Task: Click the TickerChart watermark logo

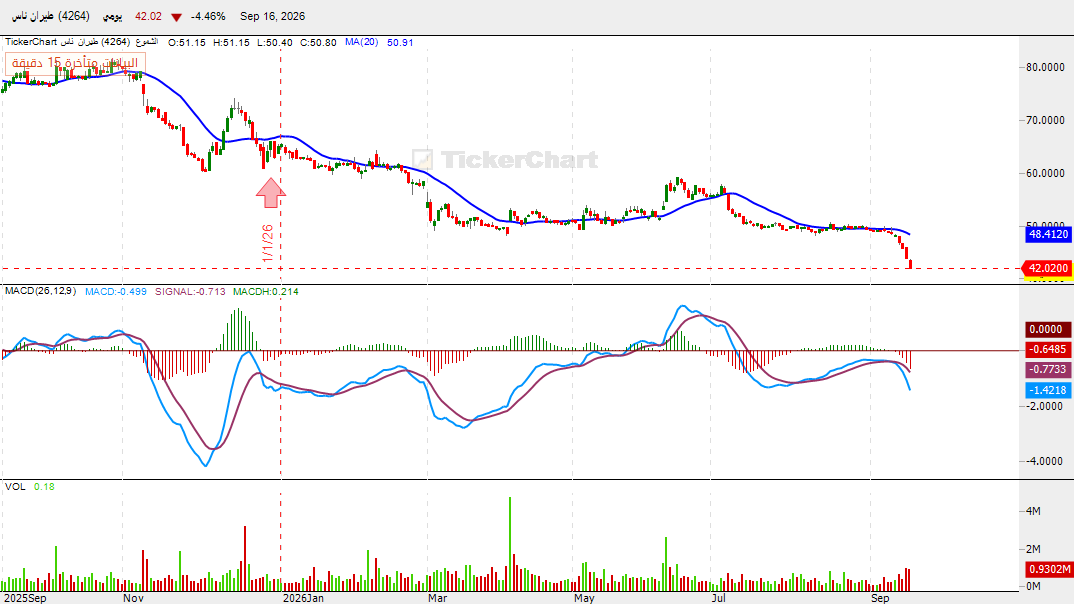Action: click(x=505, y=160)
